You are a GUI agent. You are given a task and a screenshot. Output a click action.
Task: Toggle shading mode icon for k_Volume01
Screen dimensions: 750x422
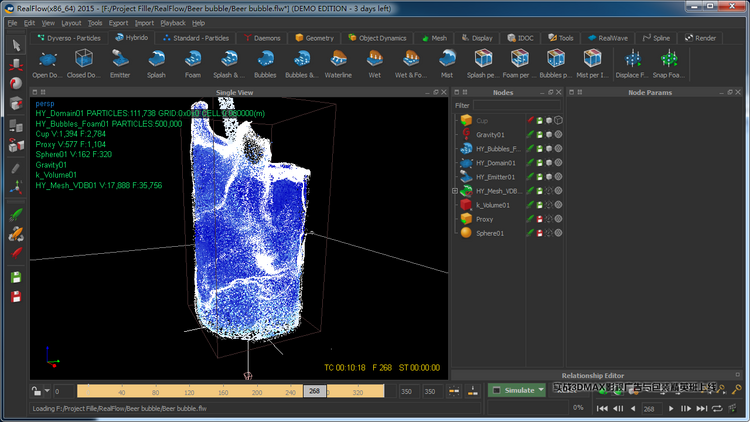click(558, 205)
